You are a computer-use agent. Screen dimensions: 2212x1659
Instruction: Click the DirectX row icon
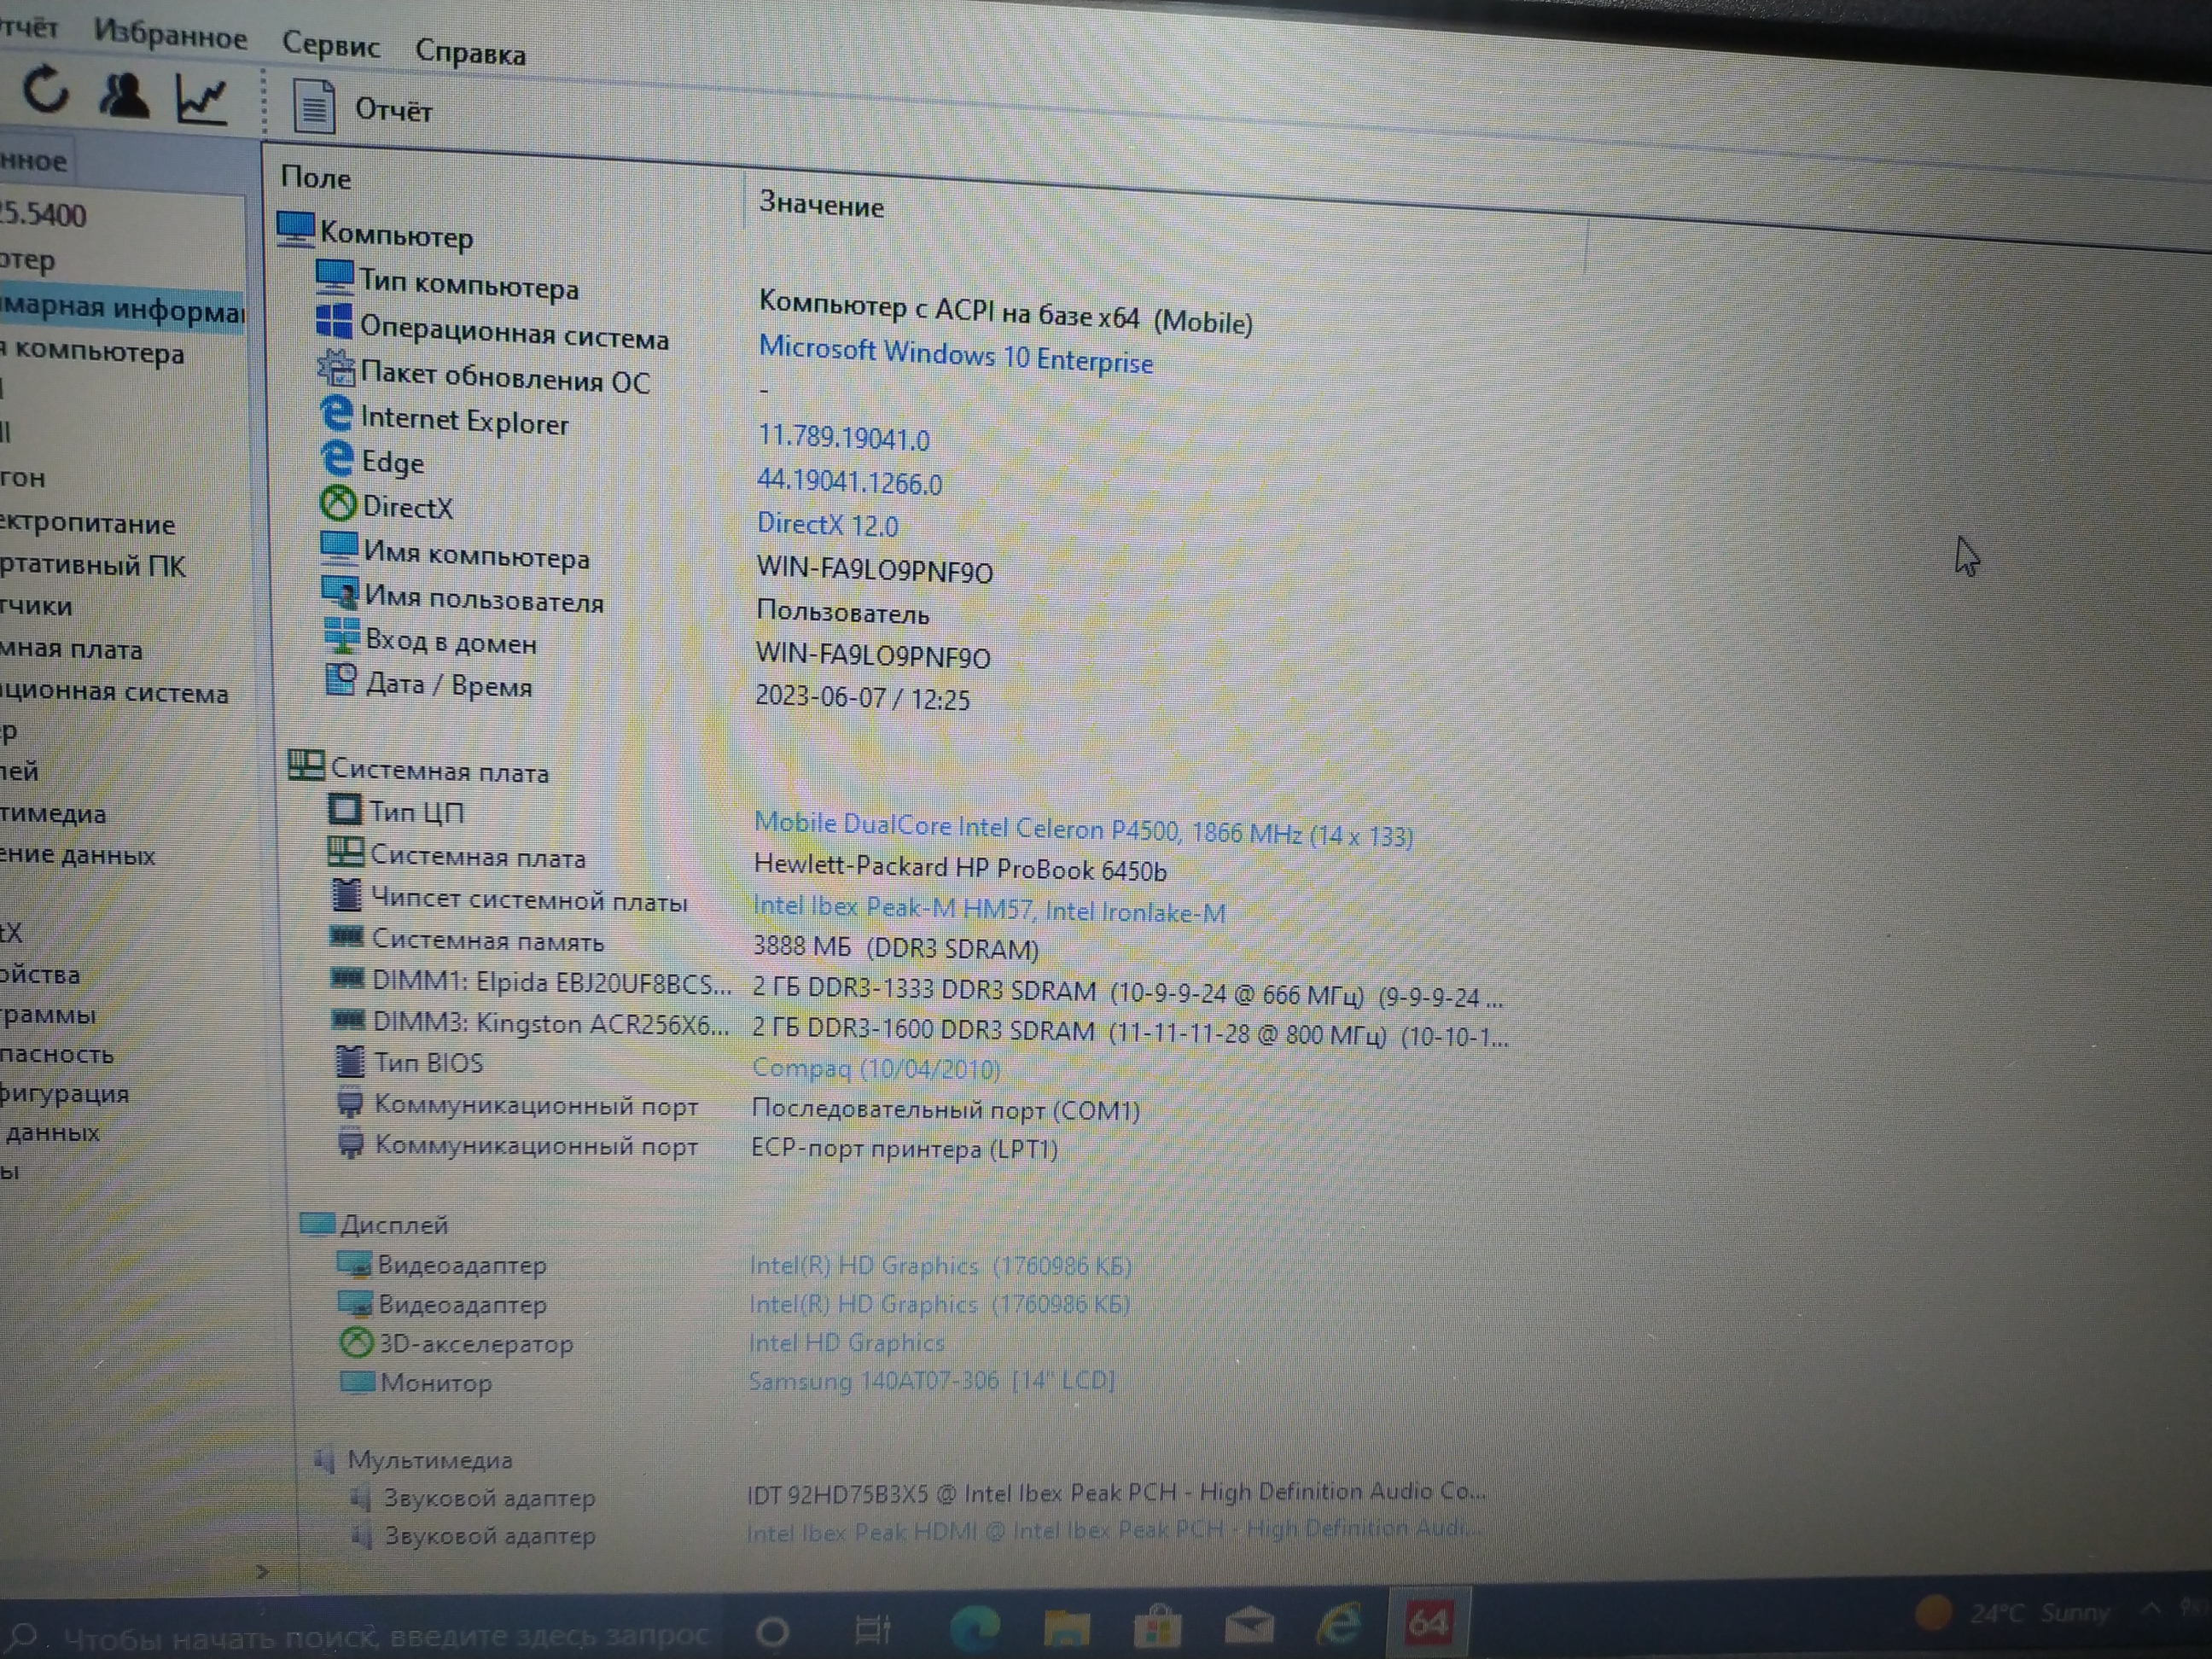338,502
